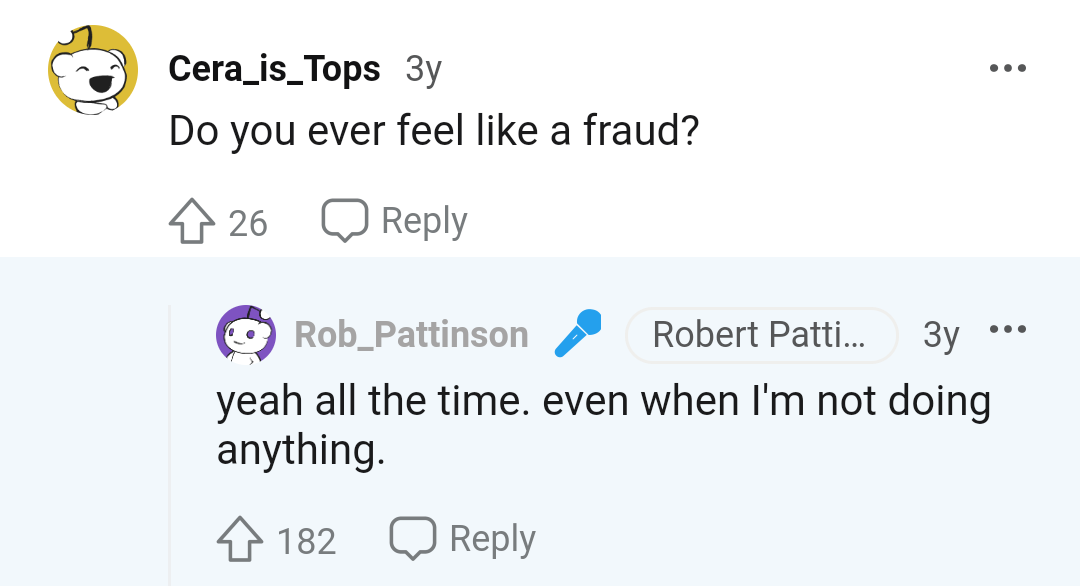Upvote Rob_Pattinson's reply
This screenshot has width=1080, height=586.
[240, 539]
